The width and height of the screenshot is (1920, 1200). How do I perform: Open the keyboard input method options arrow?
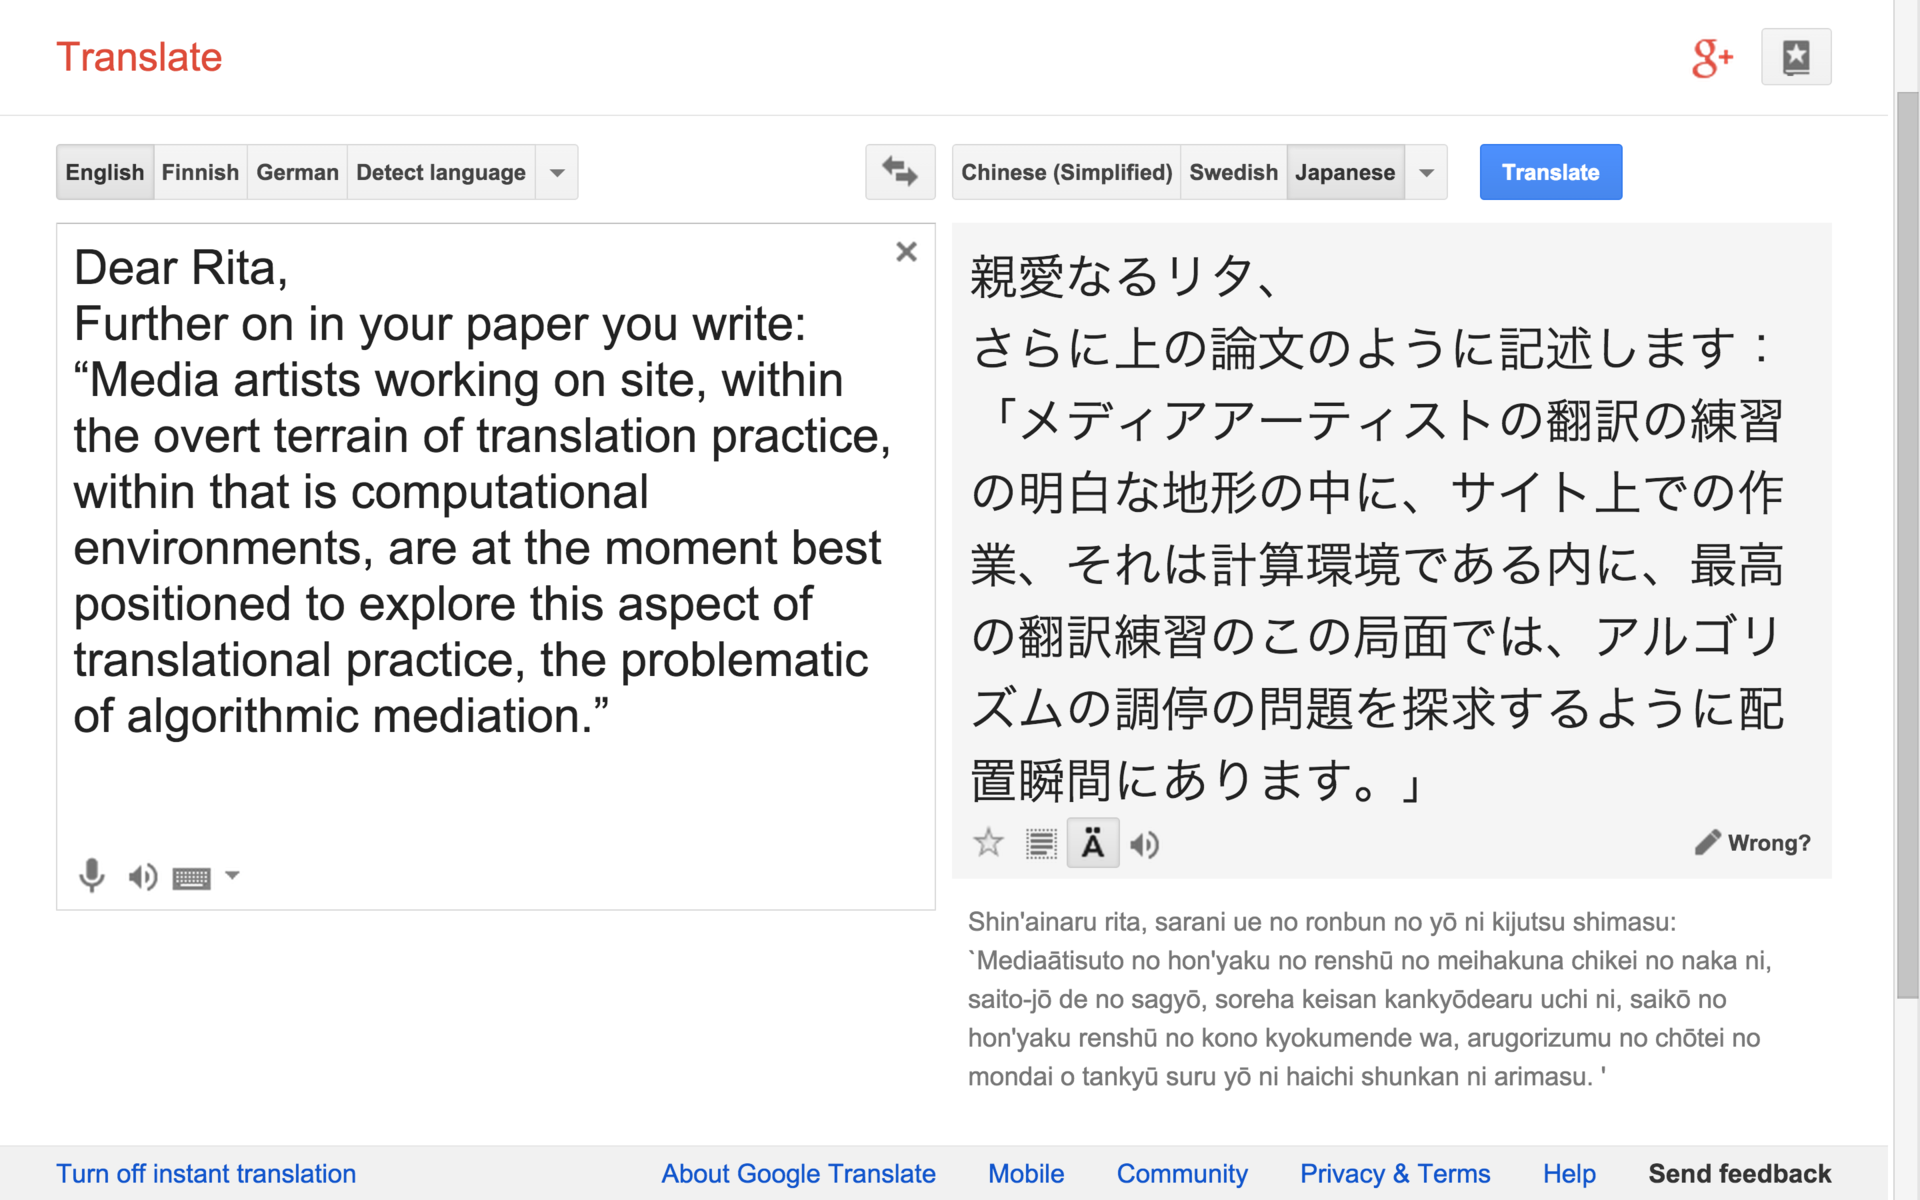click(232, 875)
